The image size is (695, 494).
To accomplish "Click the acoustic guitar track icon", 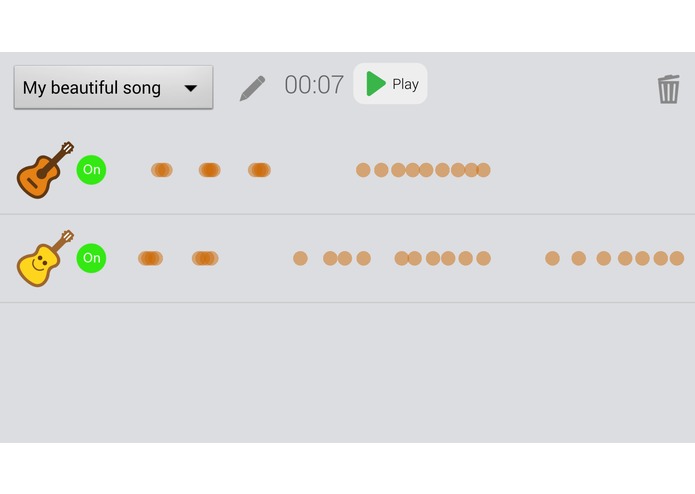I will click(45, 169).
